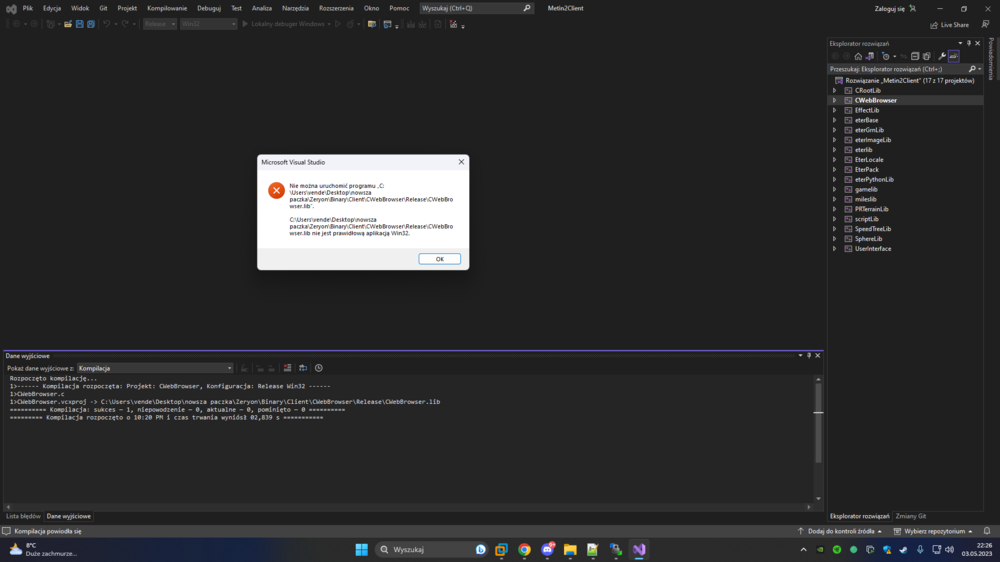This screenshot has width=1000, height=562.
Task: Open the Edycja menu
Action: [x=52, y=8]
